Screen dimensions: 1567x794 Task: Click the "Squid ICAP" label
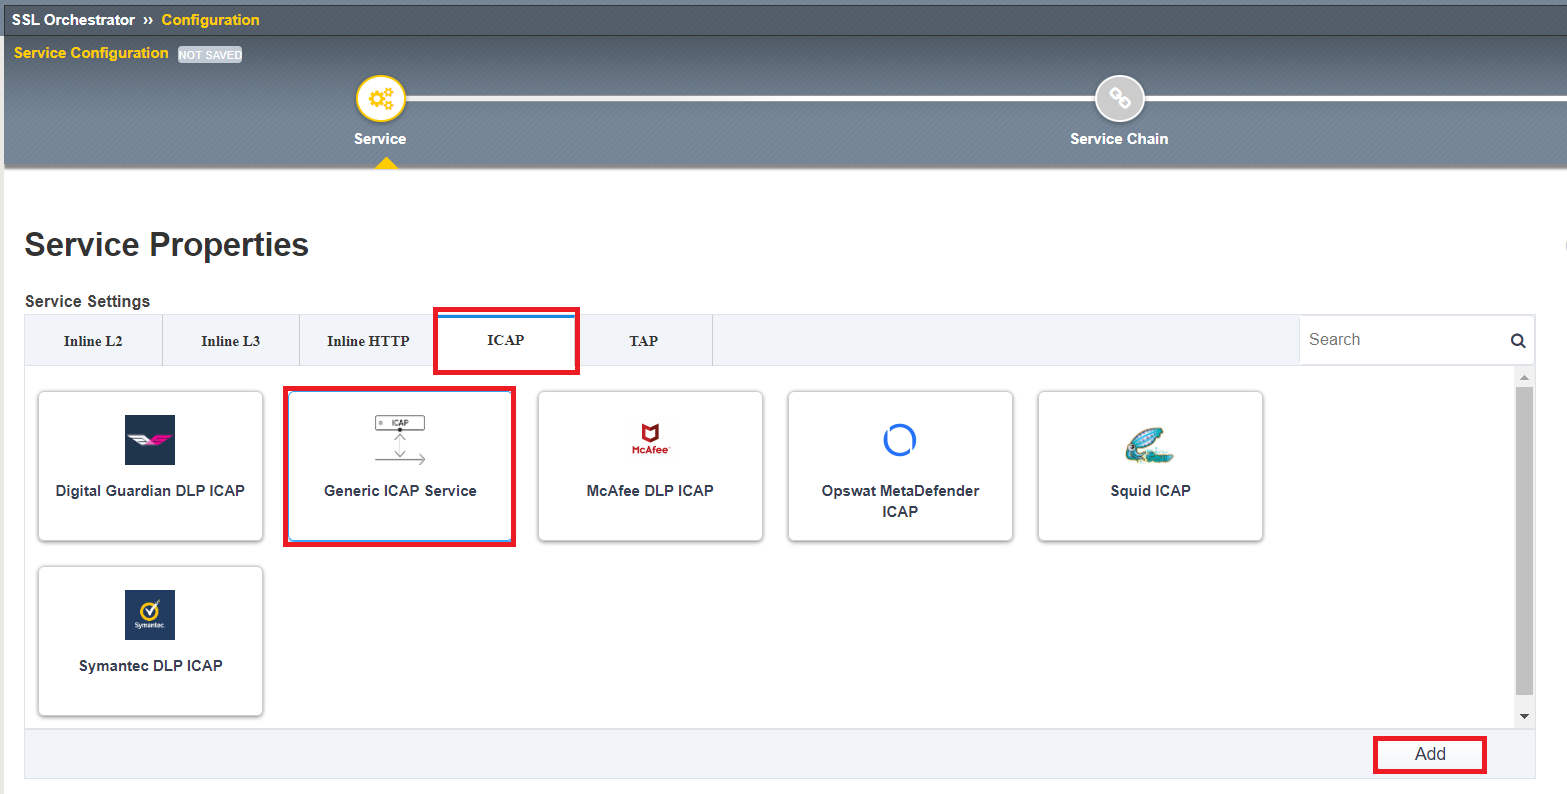[x=1150, y=491]
